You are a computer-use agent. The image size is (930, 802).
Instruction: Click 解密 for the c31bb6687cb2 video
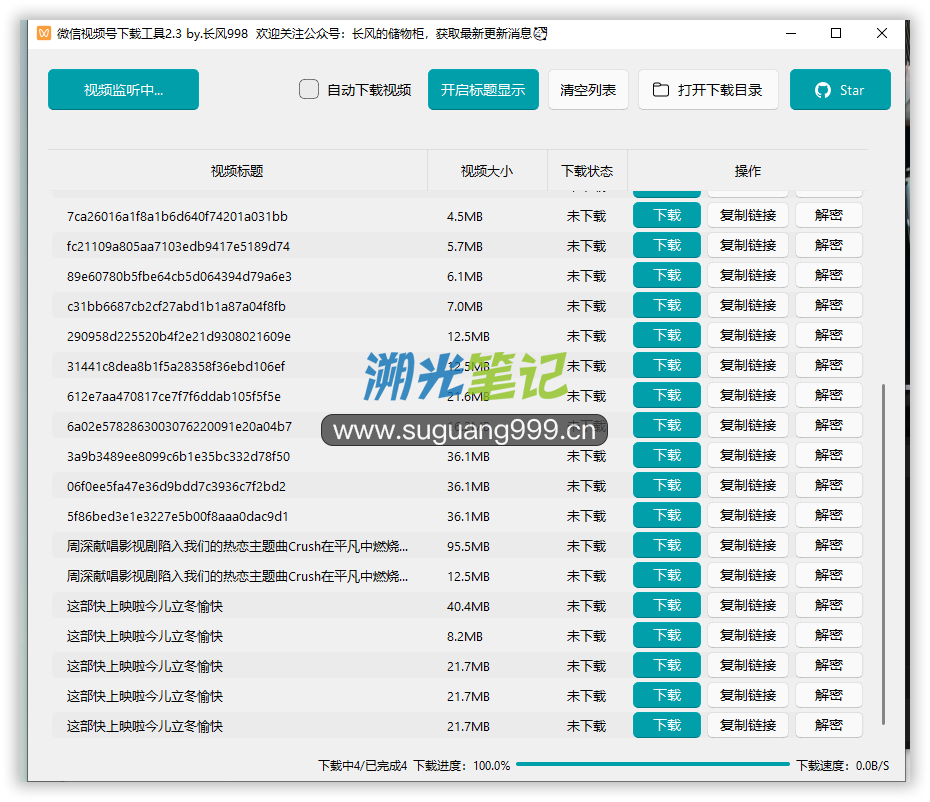pyautogui.click(x=829, y=305)
